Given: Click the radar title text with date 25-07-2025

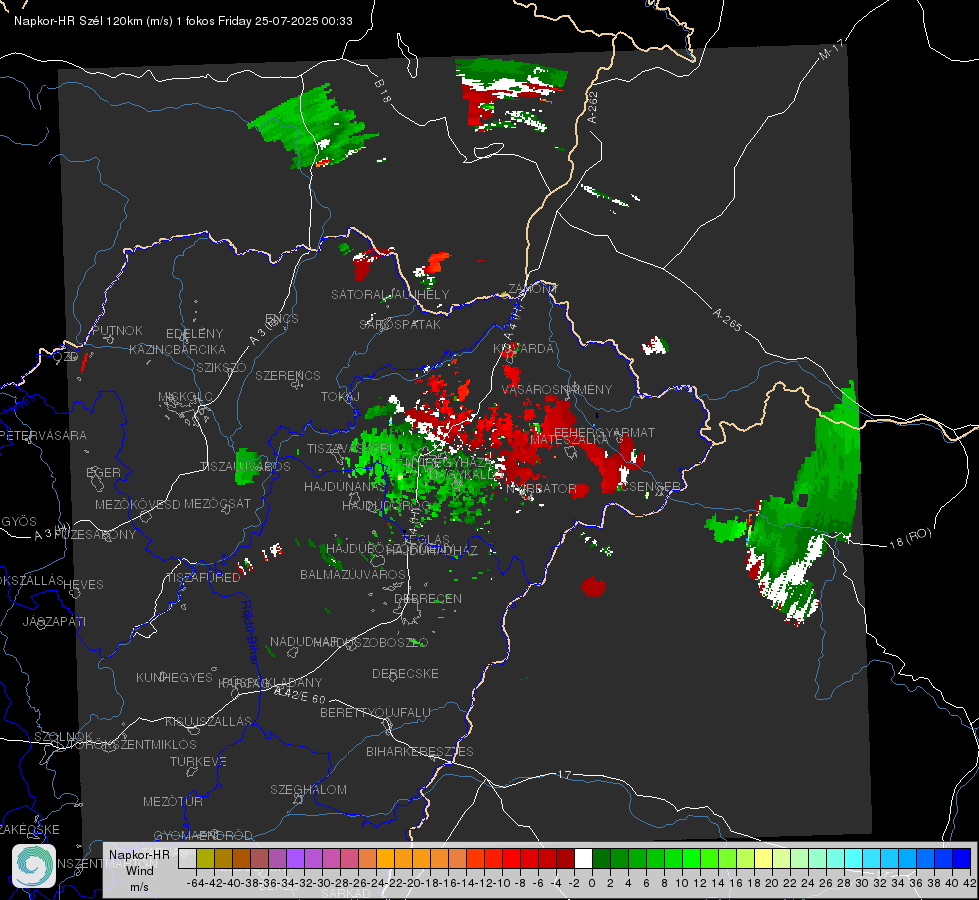Looking at the screenshot, I should pos(183,21).
